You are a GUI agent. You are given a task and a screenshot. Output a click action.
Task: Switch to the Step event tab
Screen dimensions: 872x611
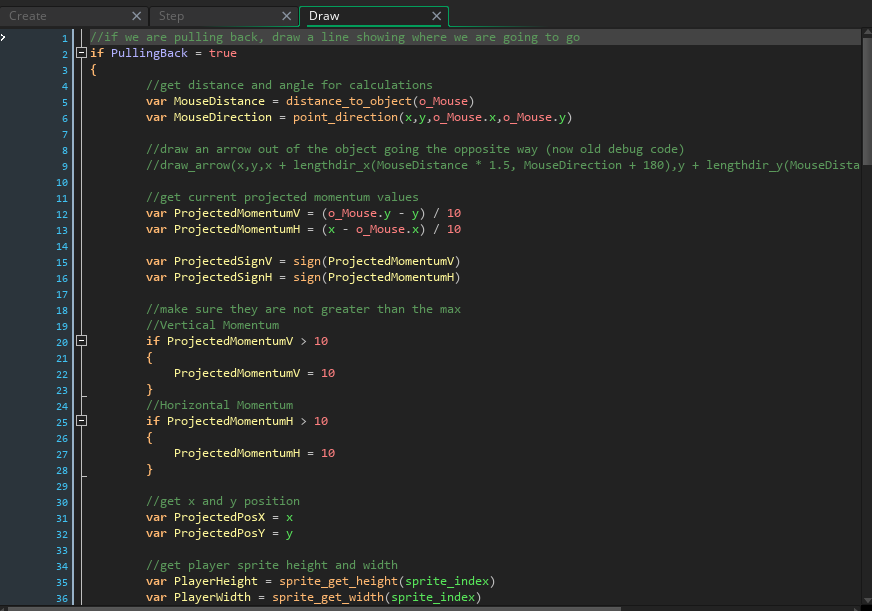[x=171, y=16]
